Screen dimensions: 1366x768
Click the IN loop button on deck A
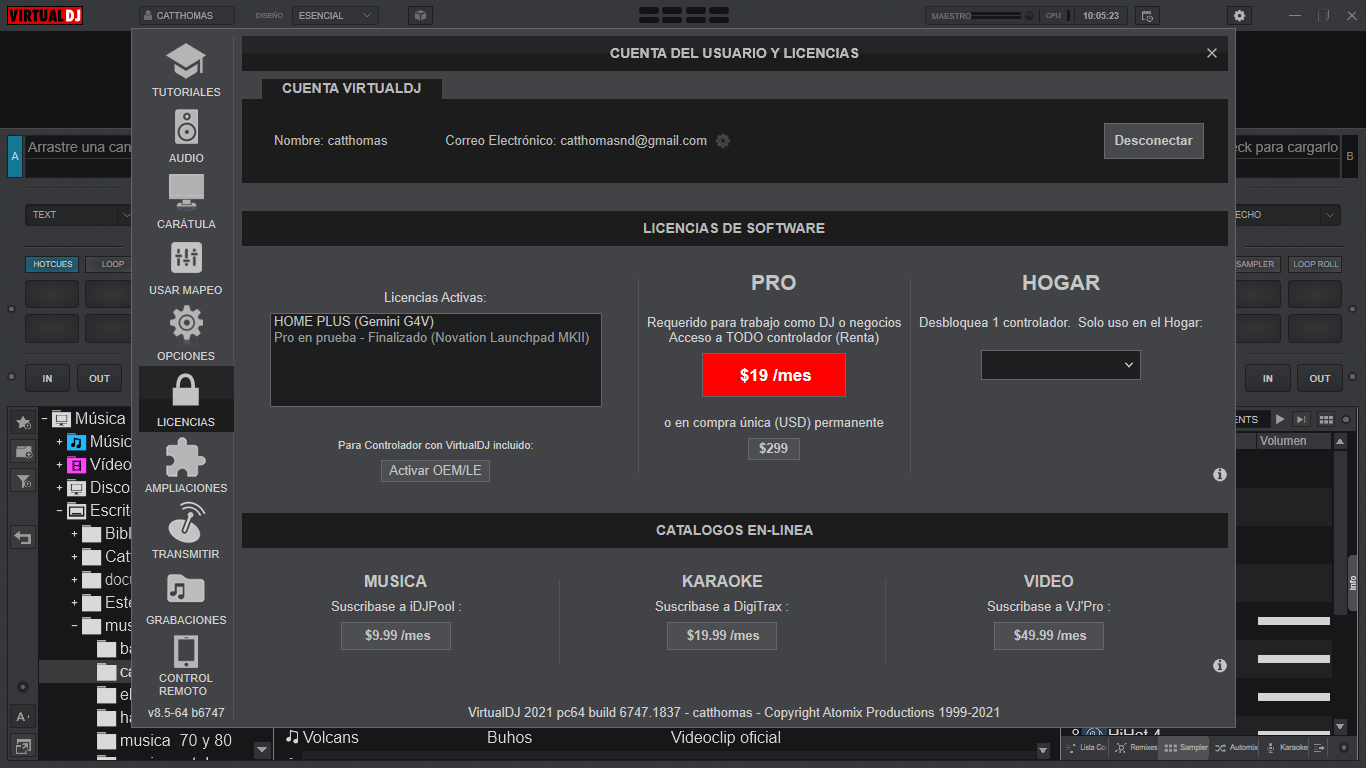47,378
